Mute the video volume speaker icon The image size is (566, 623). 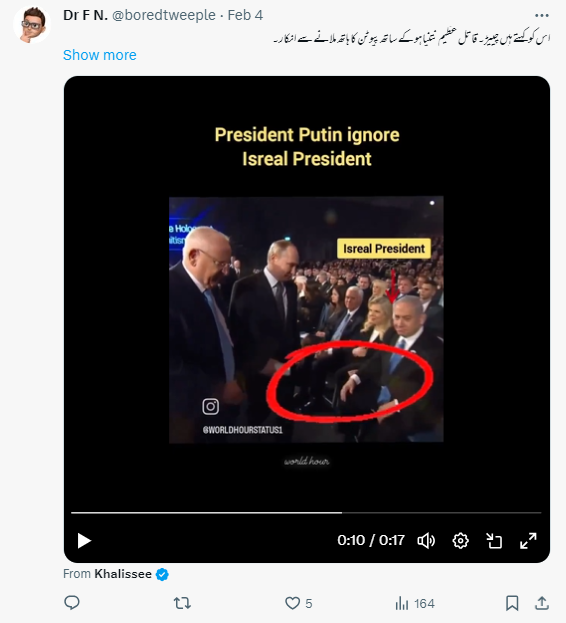point(426,541)
